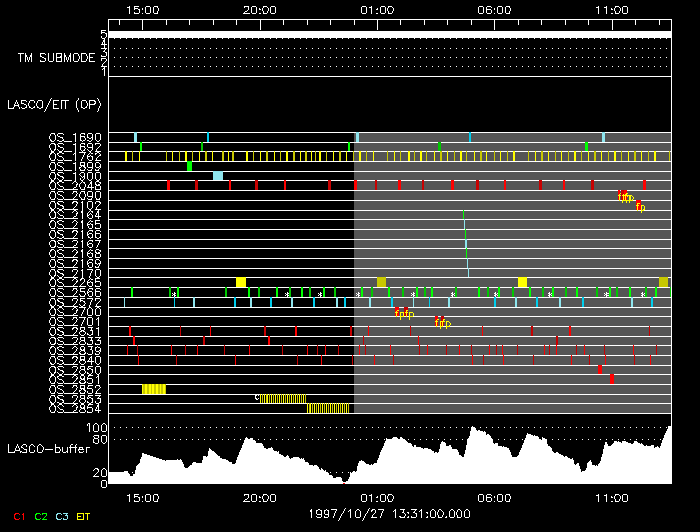700x532 pixels.
Task: Click the red C1 legend label
Action: 17,516
